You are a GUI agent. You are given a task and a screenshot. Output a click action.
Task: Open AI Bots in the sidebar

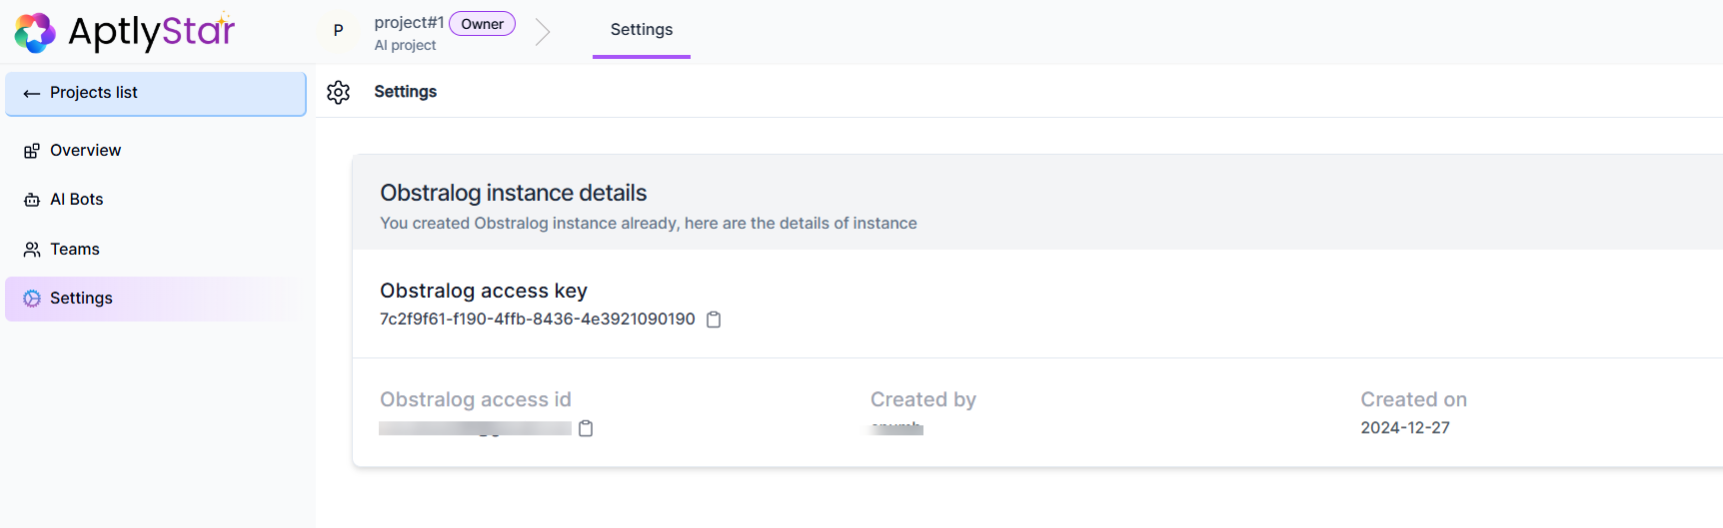point(156,199)
